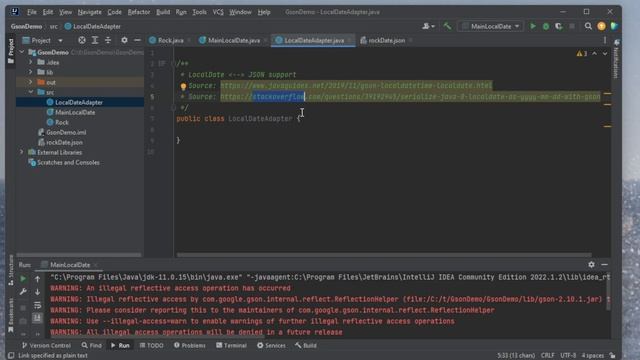Screen dimensions: 640x360
Task: Open the Code With Me user icon
Action: pos(427,26)
